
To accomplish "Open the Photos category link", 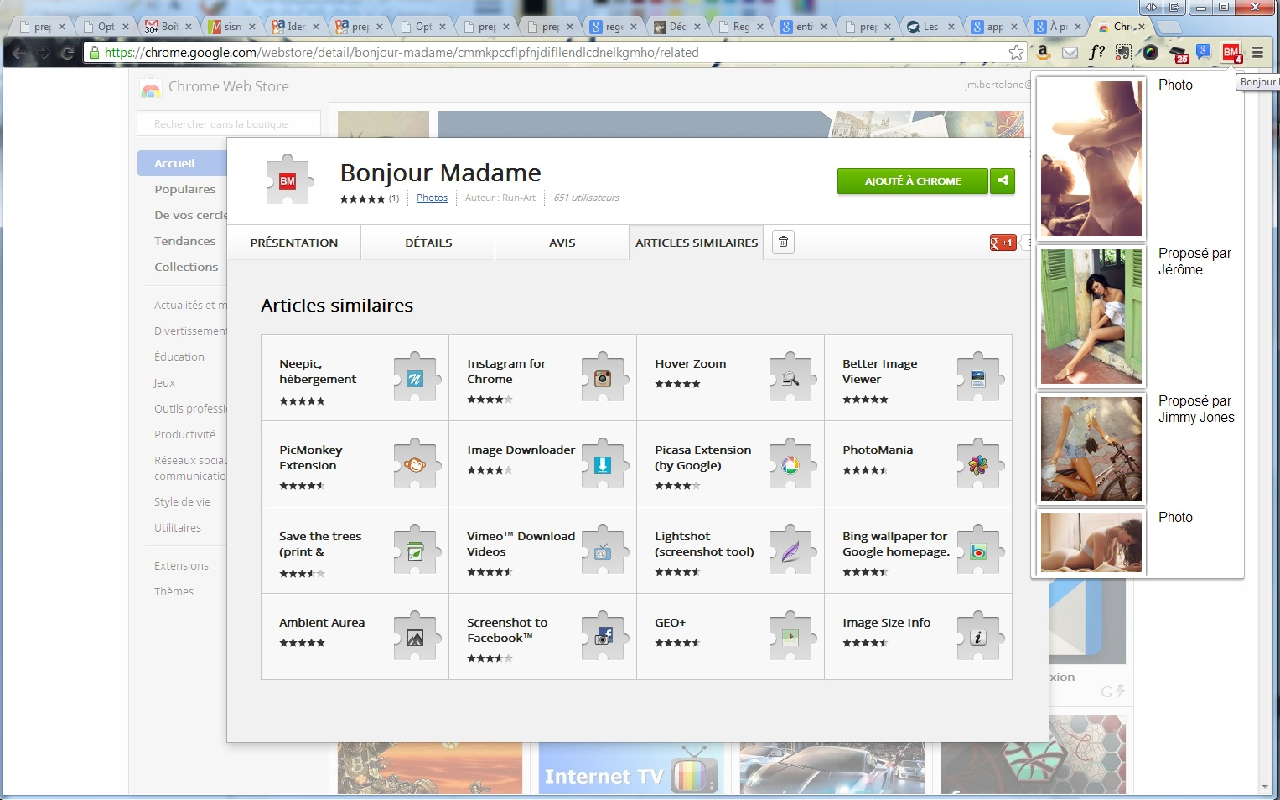I will click(x=432, y=198).
